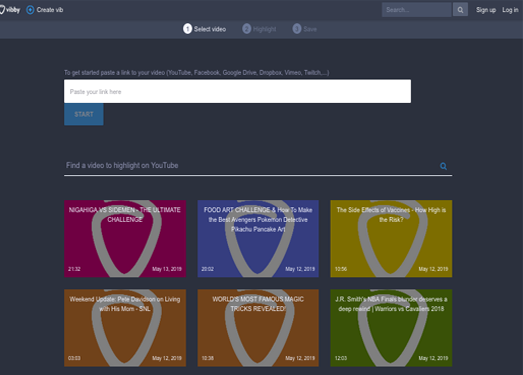523x375 pixels.
Task: Open the Side Effects of Vaccines video
Action: pos(391,239)
